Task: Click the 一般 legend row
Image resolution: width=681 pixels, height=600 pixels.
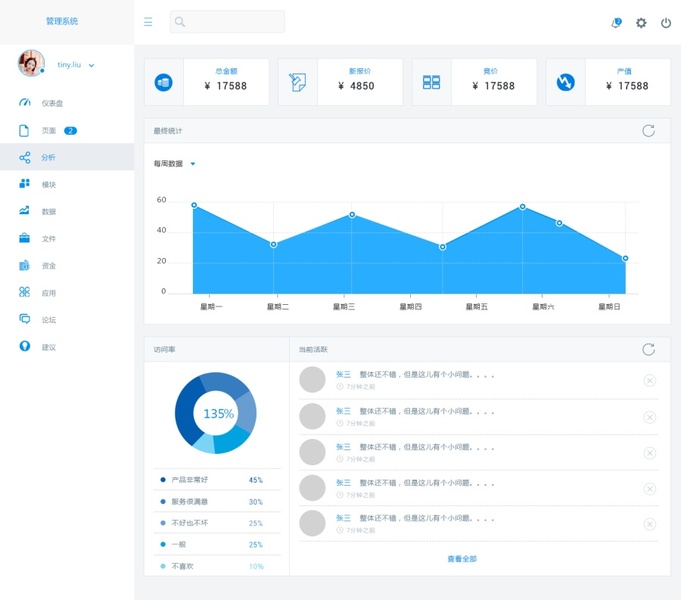Action: [217, 544]
